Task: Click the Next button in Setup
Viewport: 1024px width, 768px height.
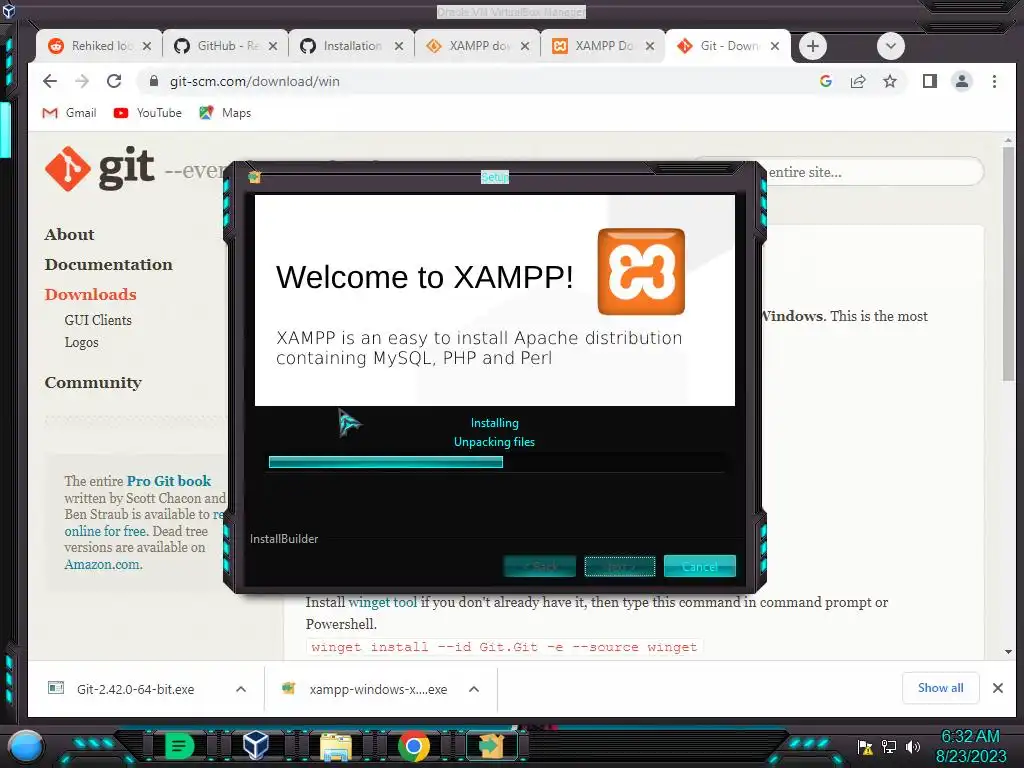Action: tap(620, 566)
